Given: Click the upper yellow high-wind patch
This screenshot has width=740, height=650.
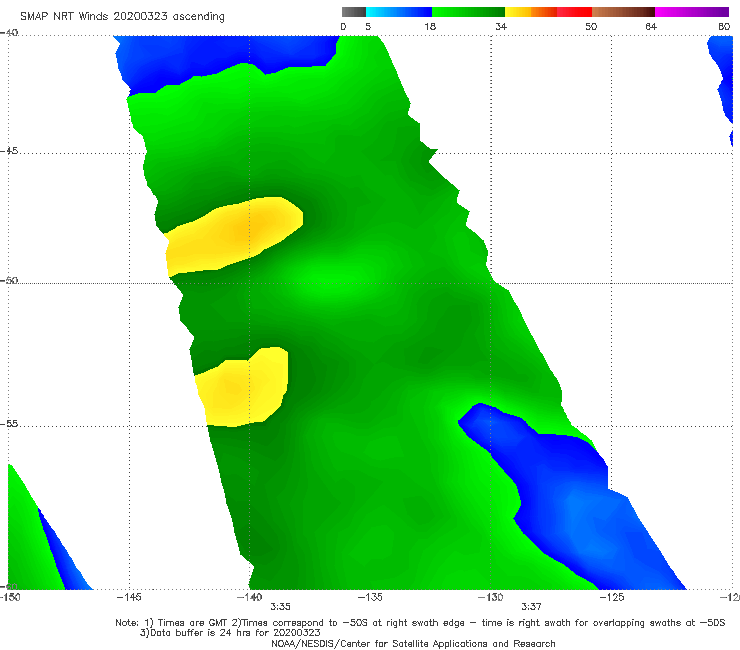Looking at the screenshot, I should pos(234,236).
